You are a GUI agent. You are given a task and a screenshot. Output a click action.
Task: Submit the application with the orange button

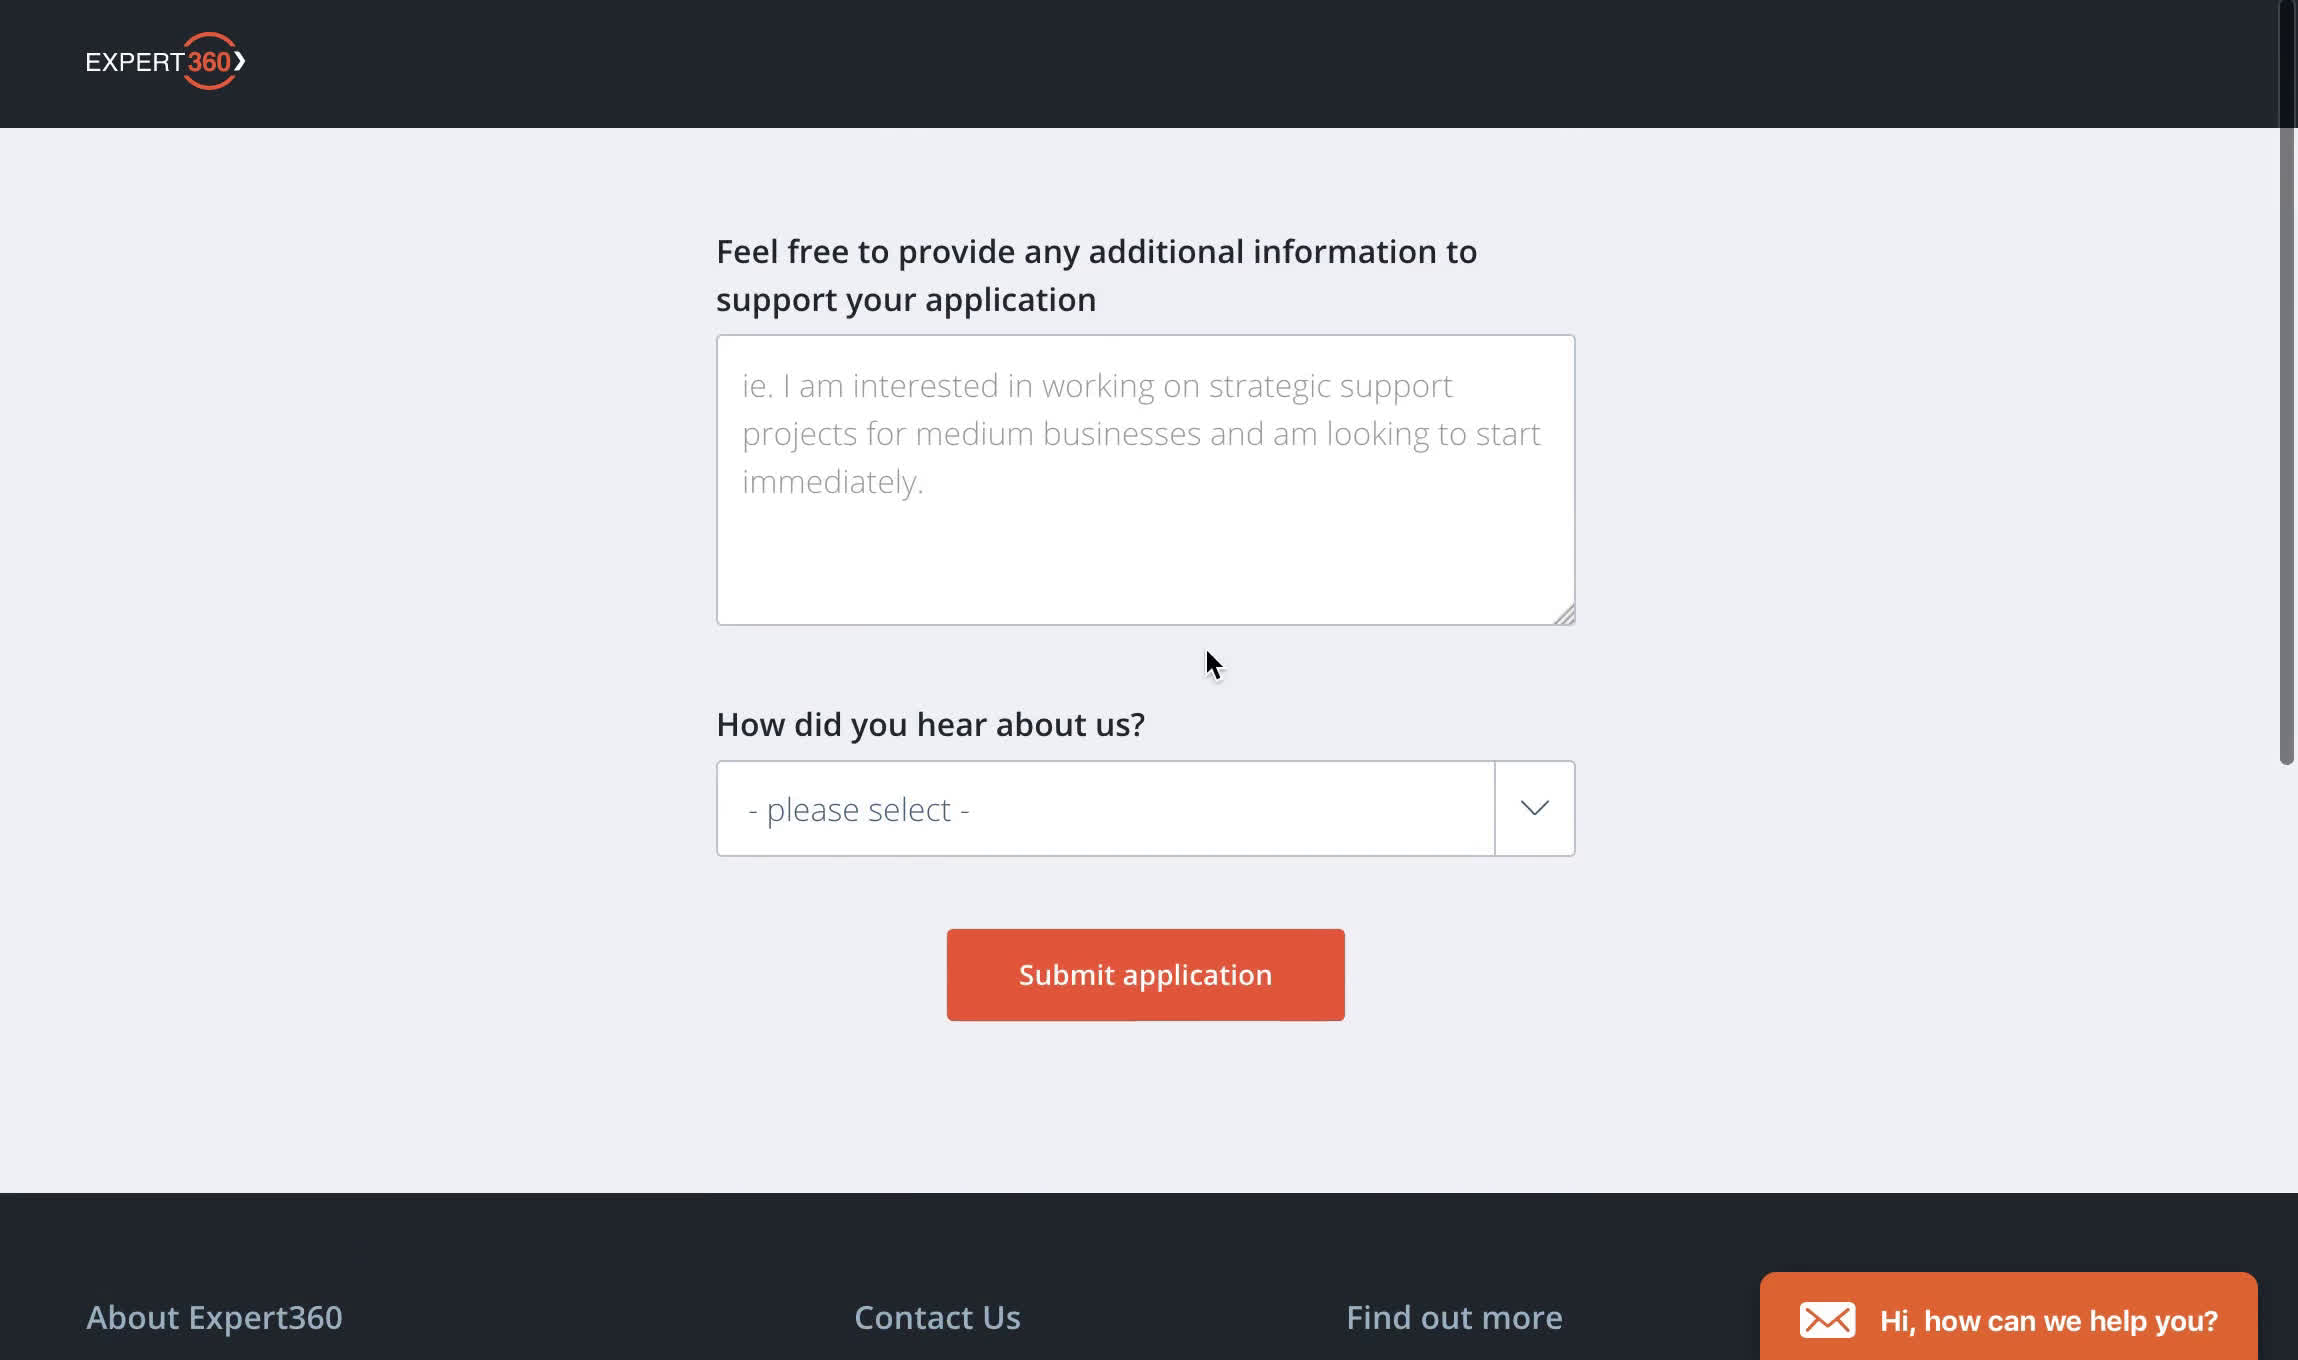[x=1145, y=975]
